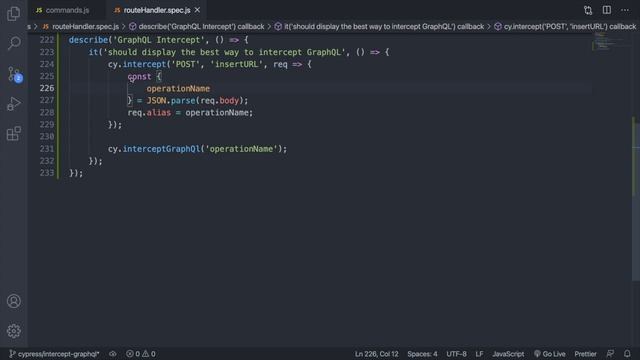The height and width of the screenshot is (360, 640).
Task: Change end-of-line sequence via LF
Action: coord(479,354)
